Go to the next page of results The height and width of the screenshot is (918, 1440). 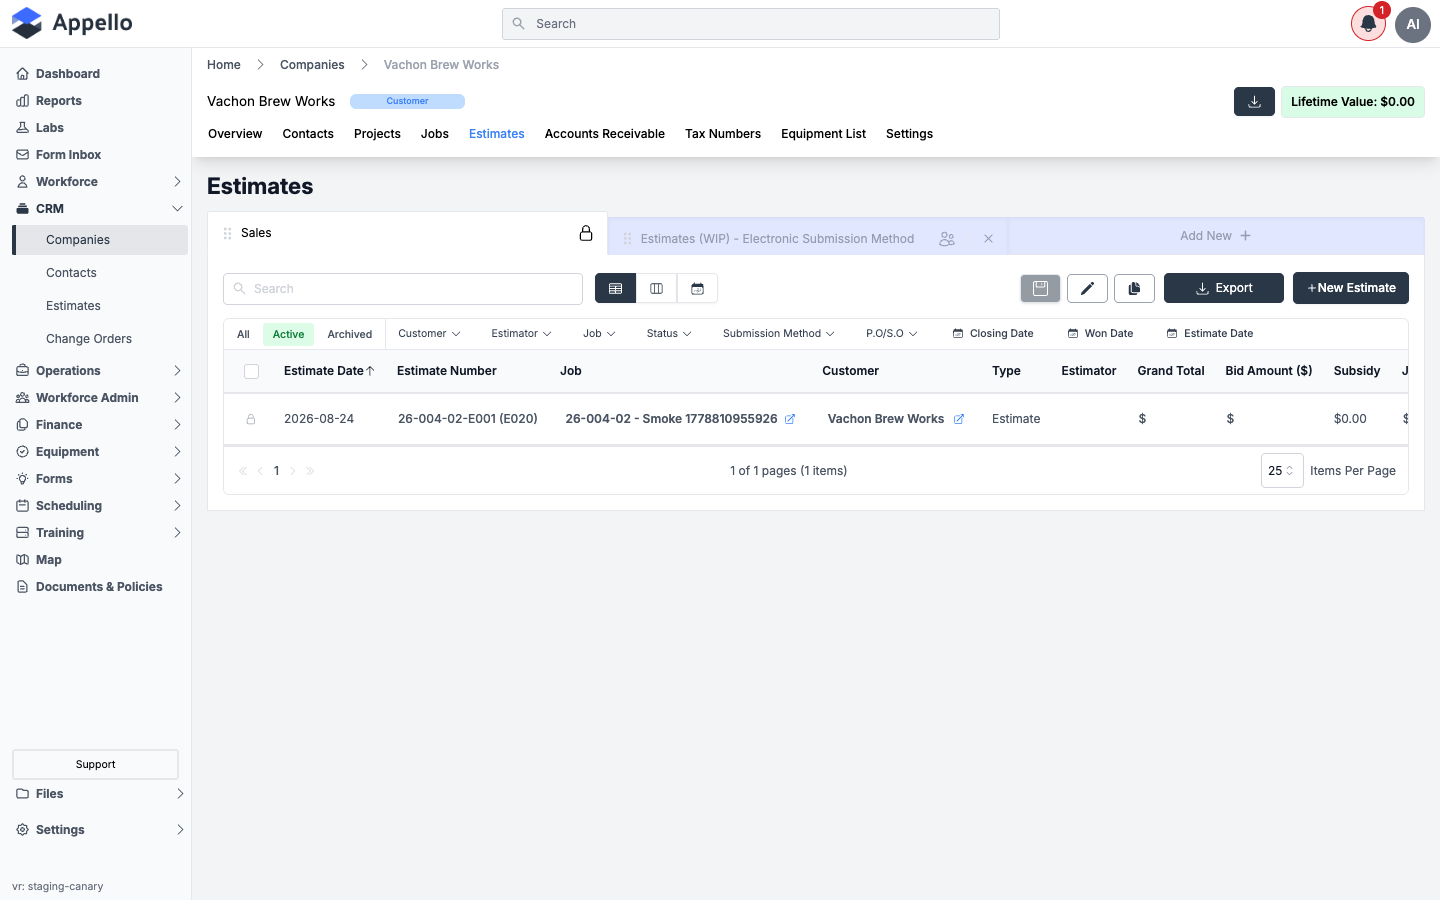[293, 471]
